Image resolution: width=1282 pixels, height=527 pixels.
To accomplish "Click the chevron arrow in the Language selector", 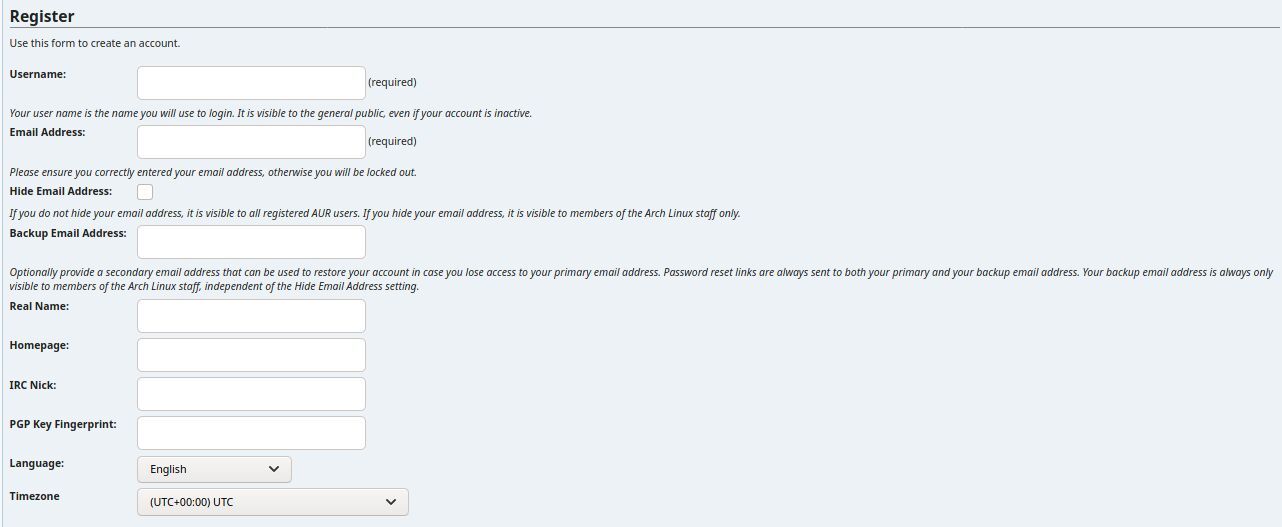I will click(x=275, y=469).
